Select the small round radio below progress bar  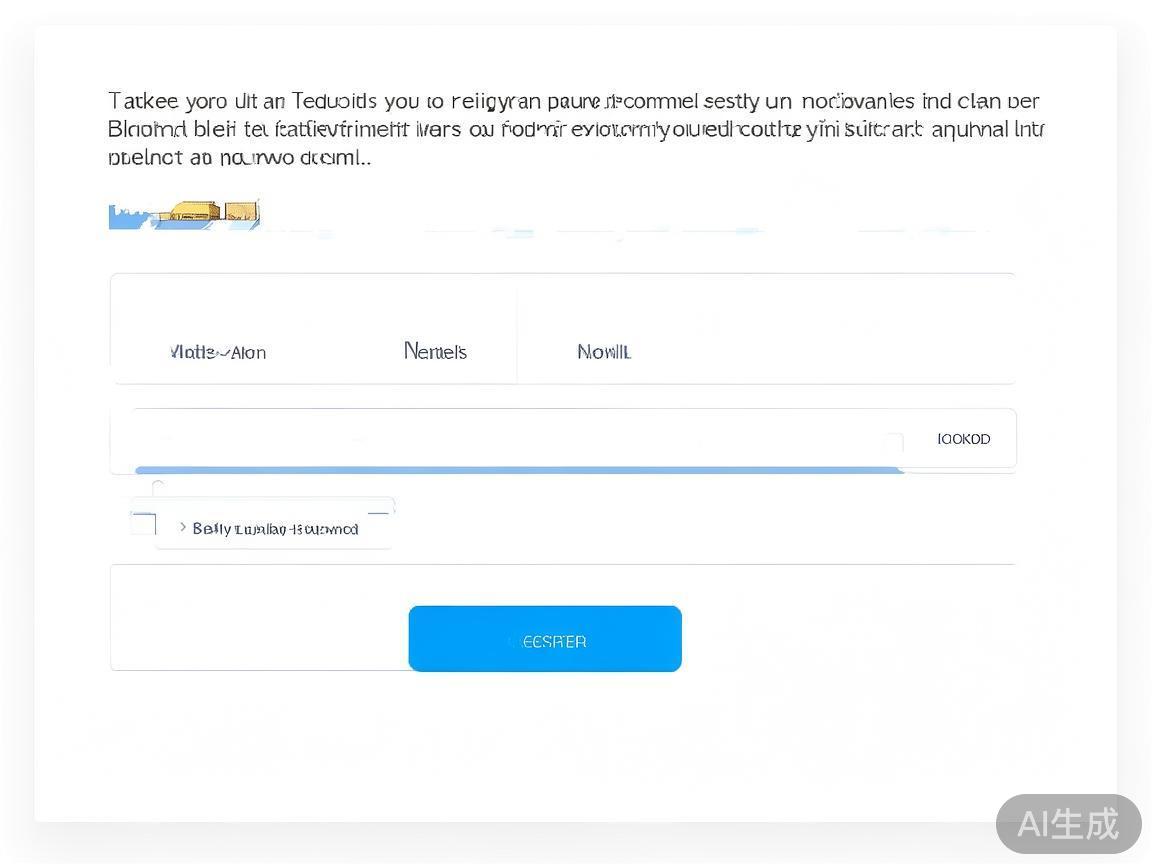tap(158, 487)
